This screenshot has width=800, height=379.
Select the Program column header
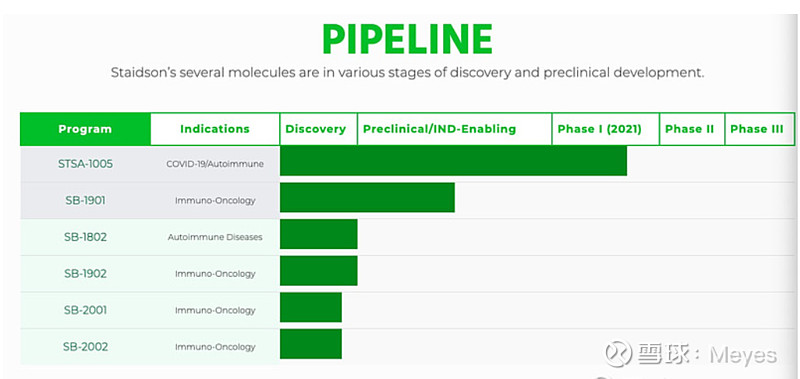click(x=85, y=129)
